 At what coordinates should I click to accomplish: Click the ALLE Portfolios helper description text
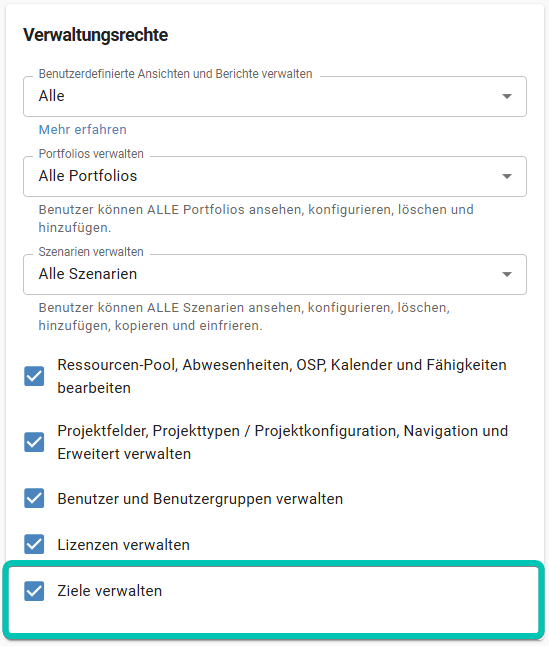pos(256,218)
